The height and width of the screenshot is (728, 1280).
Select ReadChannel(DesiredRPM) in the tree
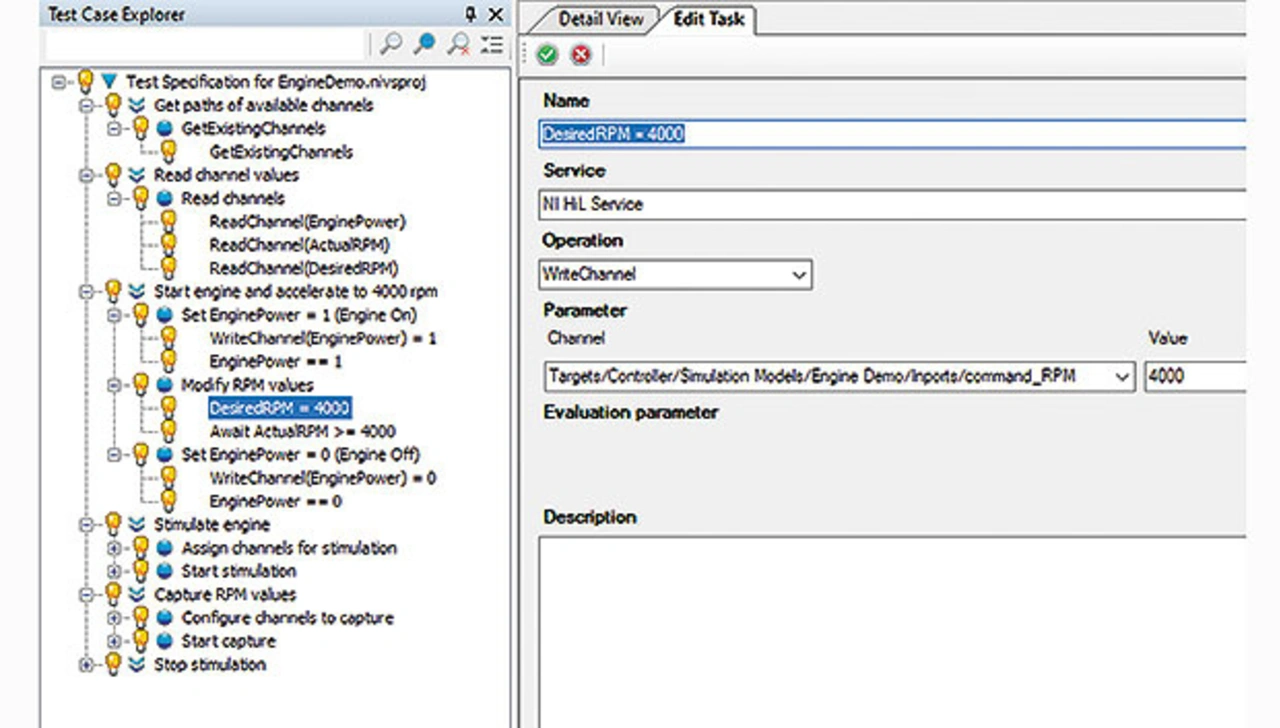tap(303, 268)
